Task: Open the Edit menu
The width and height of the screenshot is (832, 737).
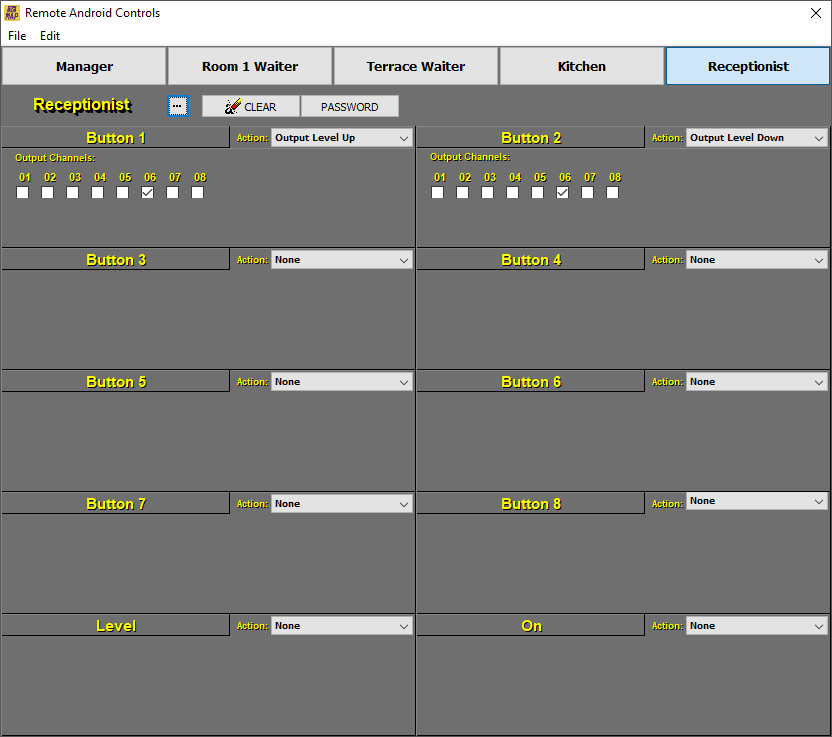Action: coord(49,35)
